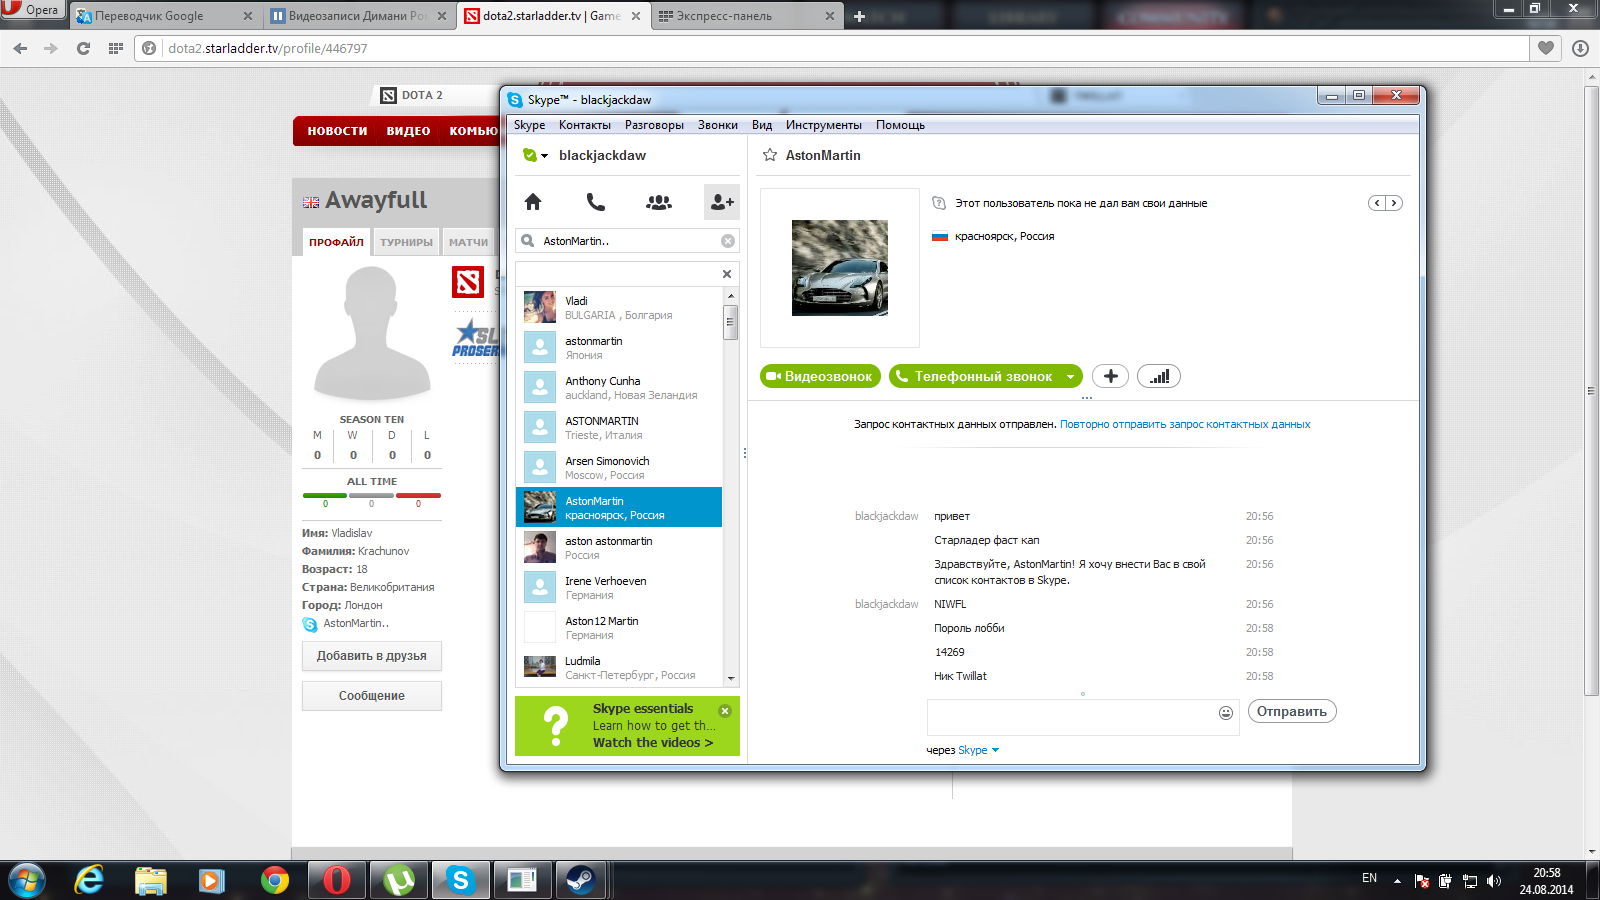1600x900 pixels.
Task: Click the browser page vertical scrollbar
Action: [x=1592, y=390]
